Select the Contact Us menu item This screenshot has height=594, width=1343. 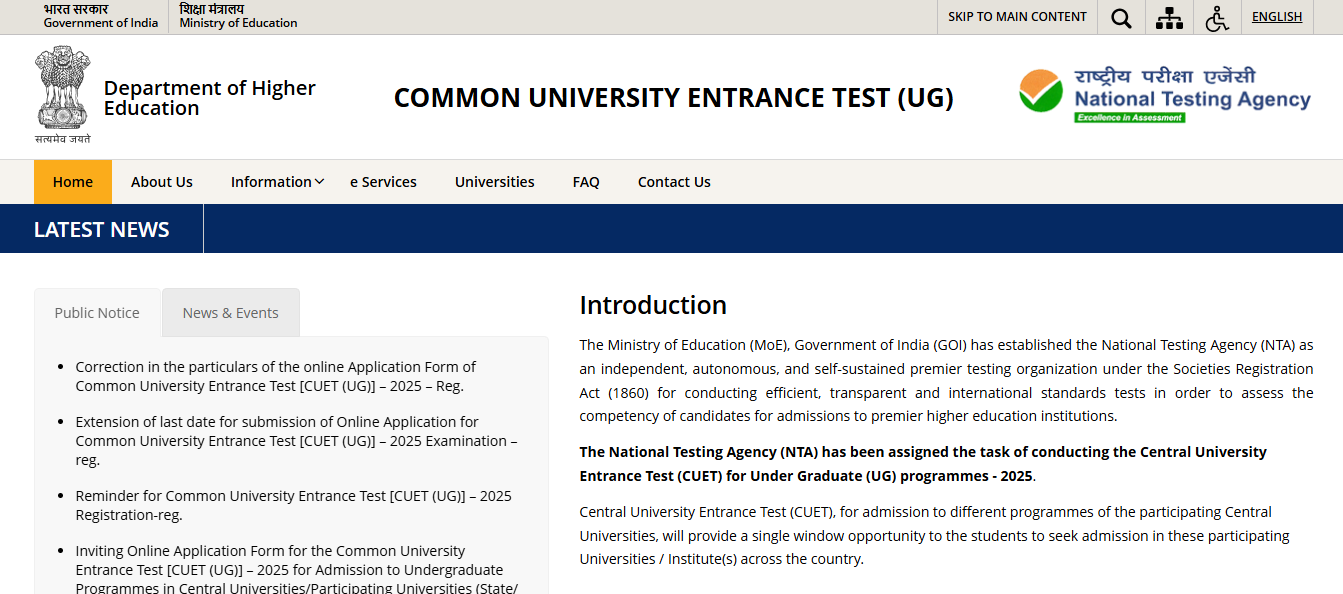pos(674,181)
